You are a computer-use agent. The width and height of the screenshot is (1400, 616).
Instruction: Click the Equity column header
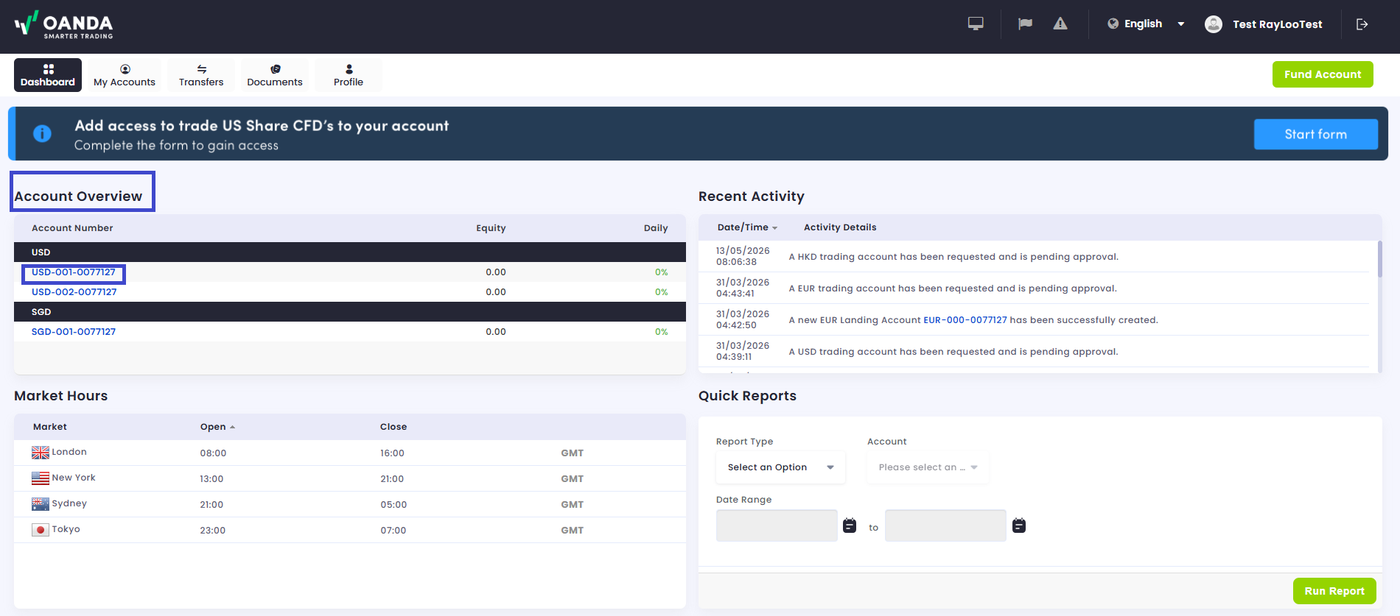coord(491,228)
